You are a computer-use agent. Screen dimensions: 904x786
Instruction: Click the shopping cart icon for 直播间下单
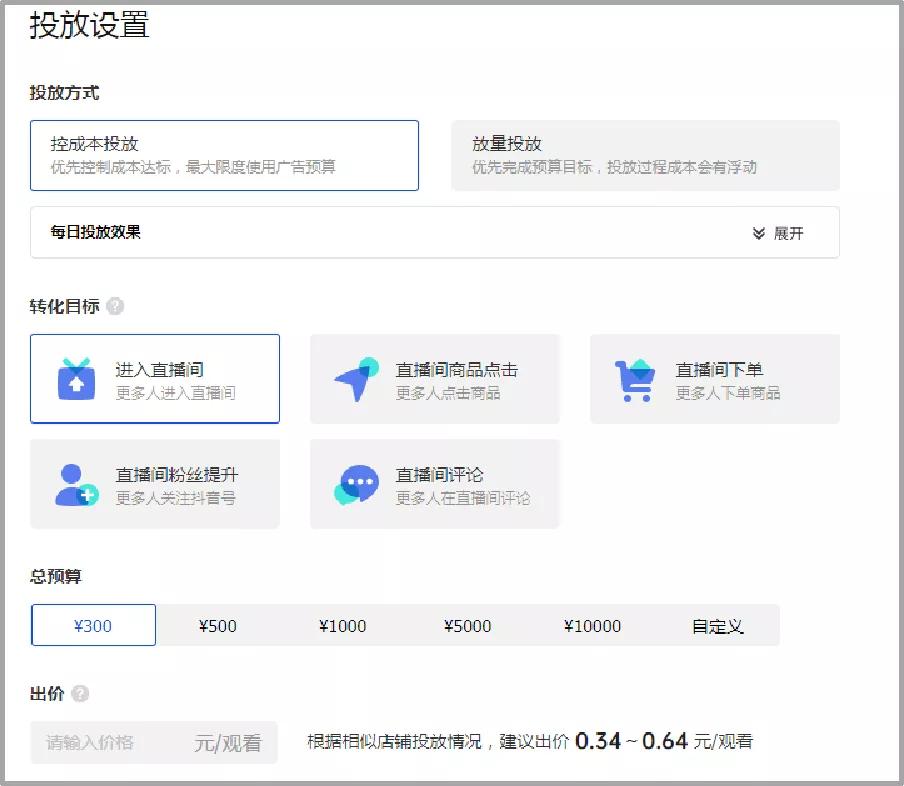coord(634,379)
